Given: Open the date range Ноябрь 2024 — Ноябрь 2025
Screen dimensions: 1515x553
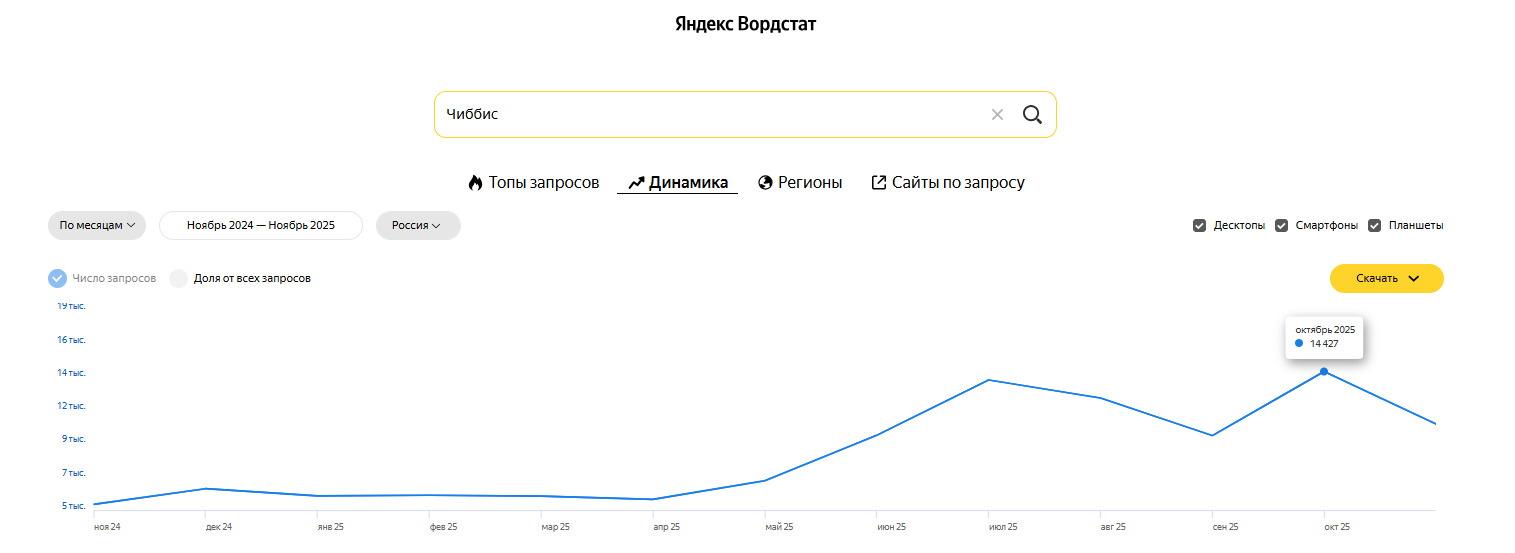Looking at the screenshot, I should [x=260, y=226].
